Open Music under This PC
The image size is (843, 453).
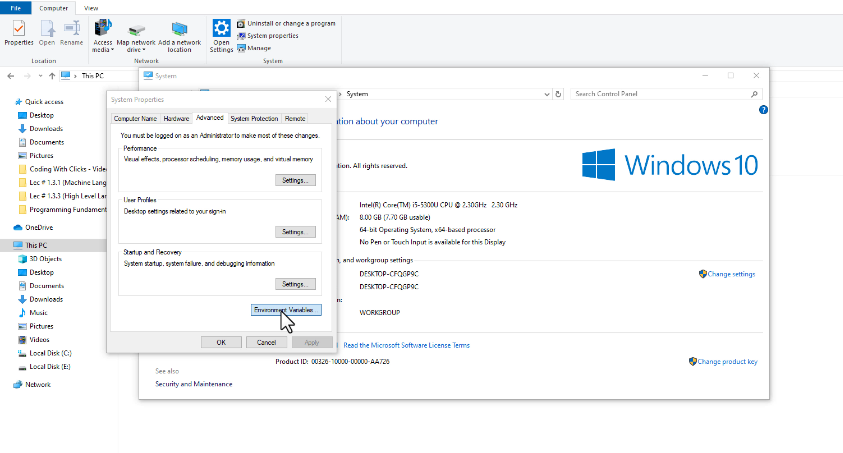38,312
